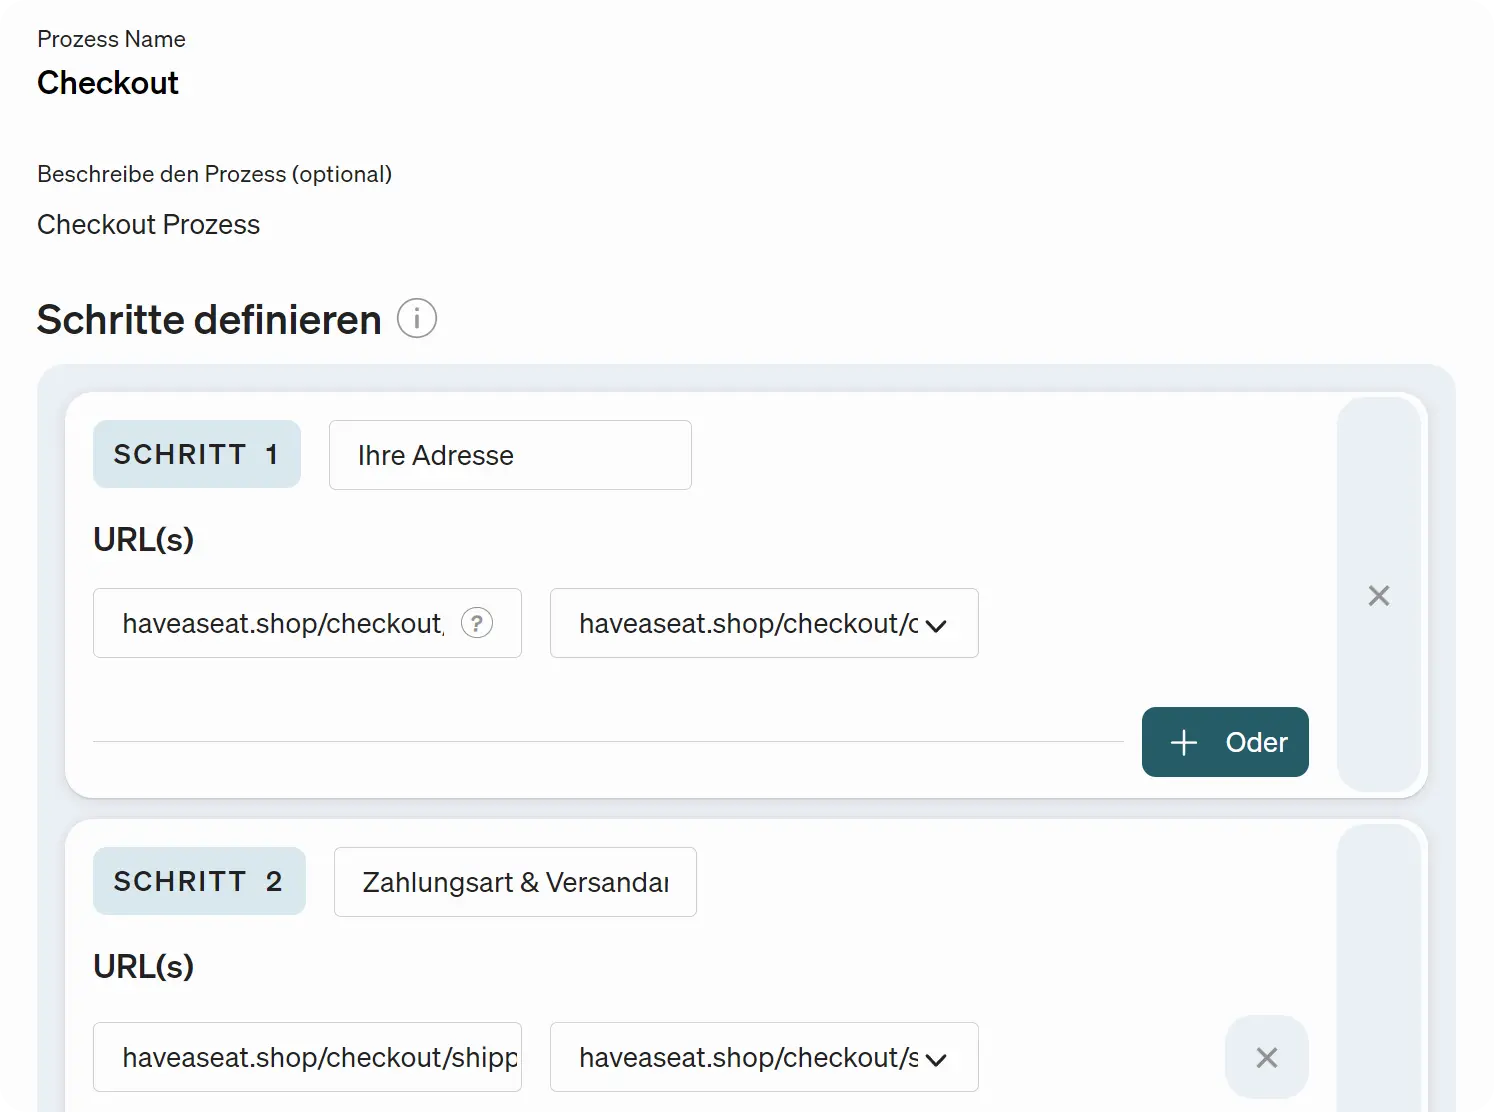This screenshot has width=1494, height=1112.
Task: Remove Schritt 1 with its X icon
Action: pyautogui.click(x=1379, y=596)
